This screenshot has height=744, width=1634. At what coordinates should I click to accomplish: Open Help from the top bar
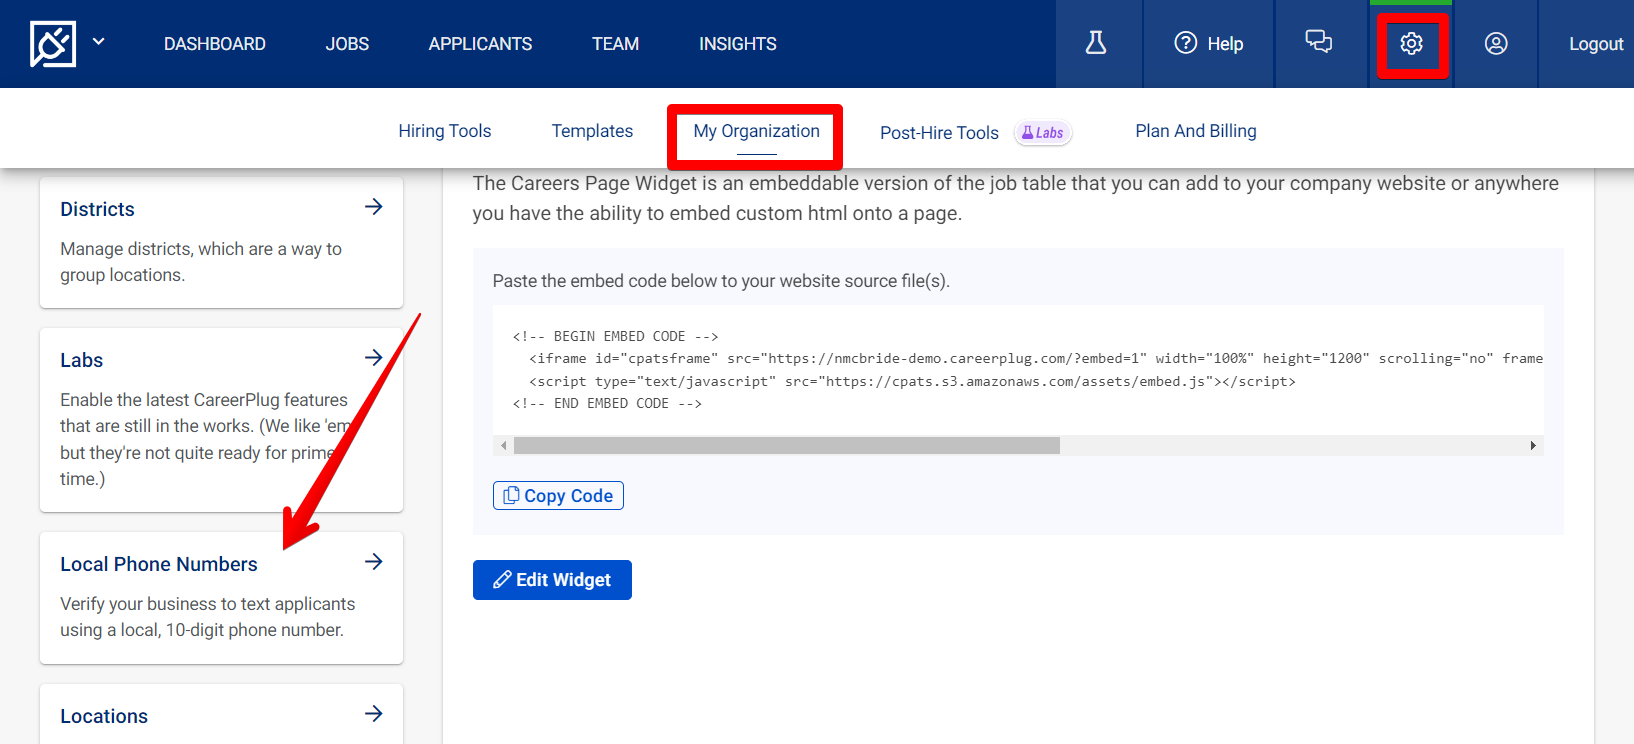1209,43
